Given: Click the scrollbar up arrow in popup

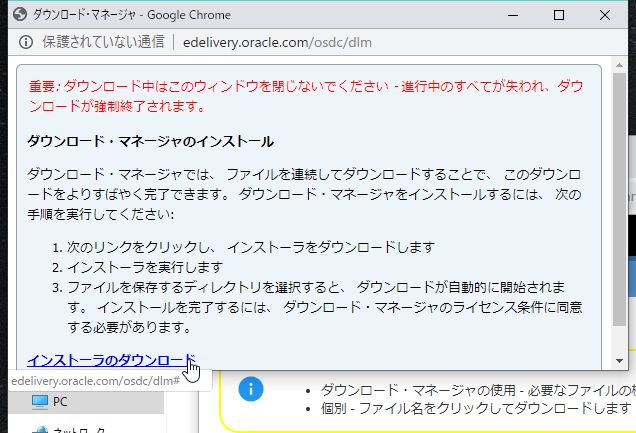Looking at the screenshot, I should coord(619,65).
